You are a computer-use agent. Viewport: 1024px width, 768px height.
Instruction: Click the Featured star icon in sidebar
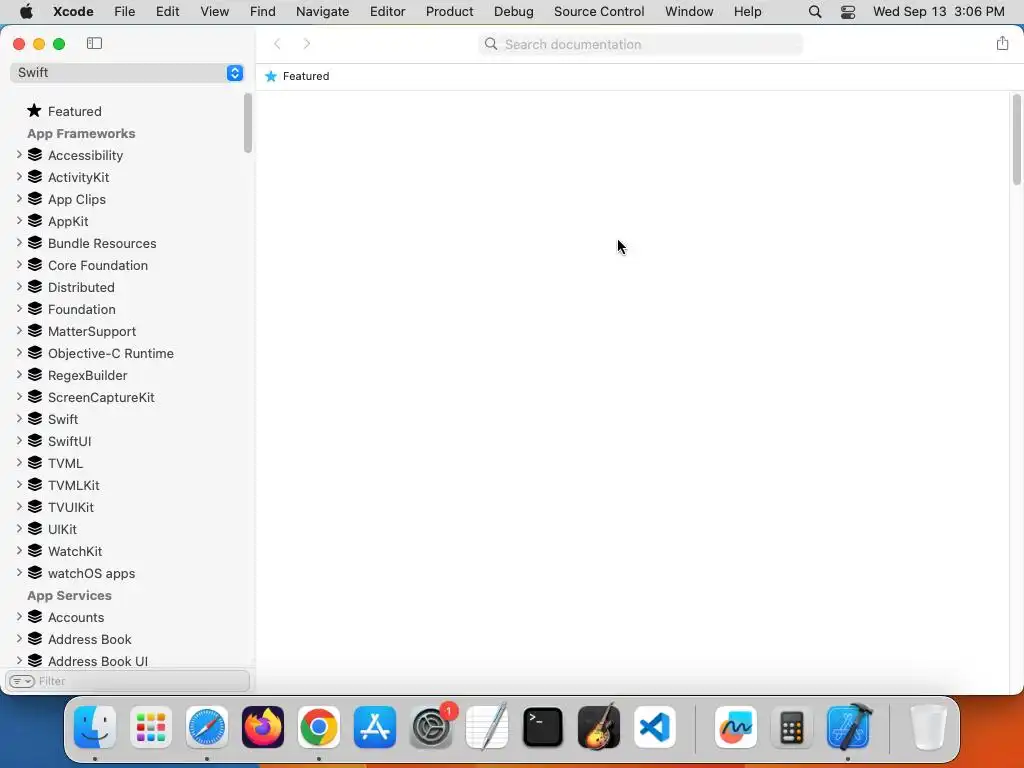pyautogui.click(x=34, y=110)
